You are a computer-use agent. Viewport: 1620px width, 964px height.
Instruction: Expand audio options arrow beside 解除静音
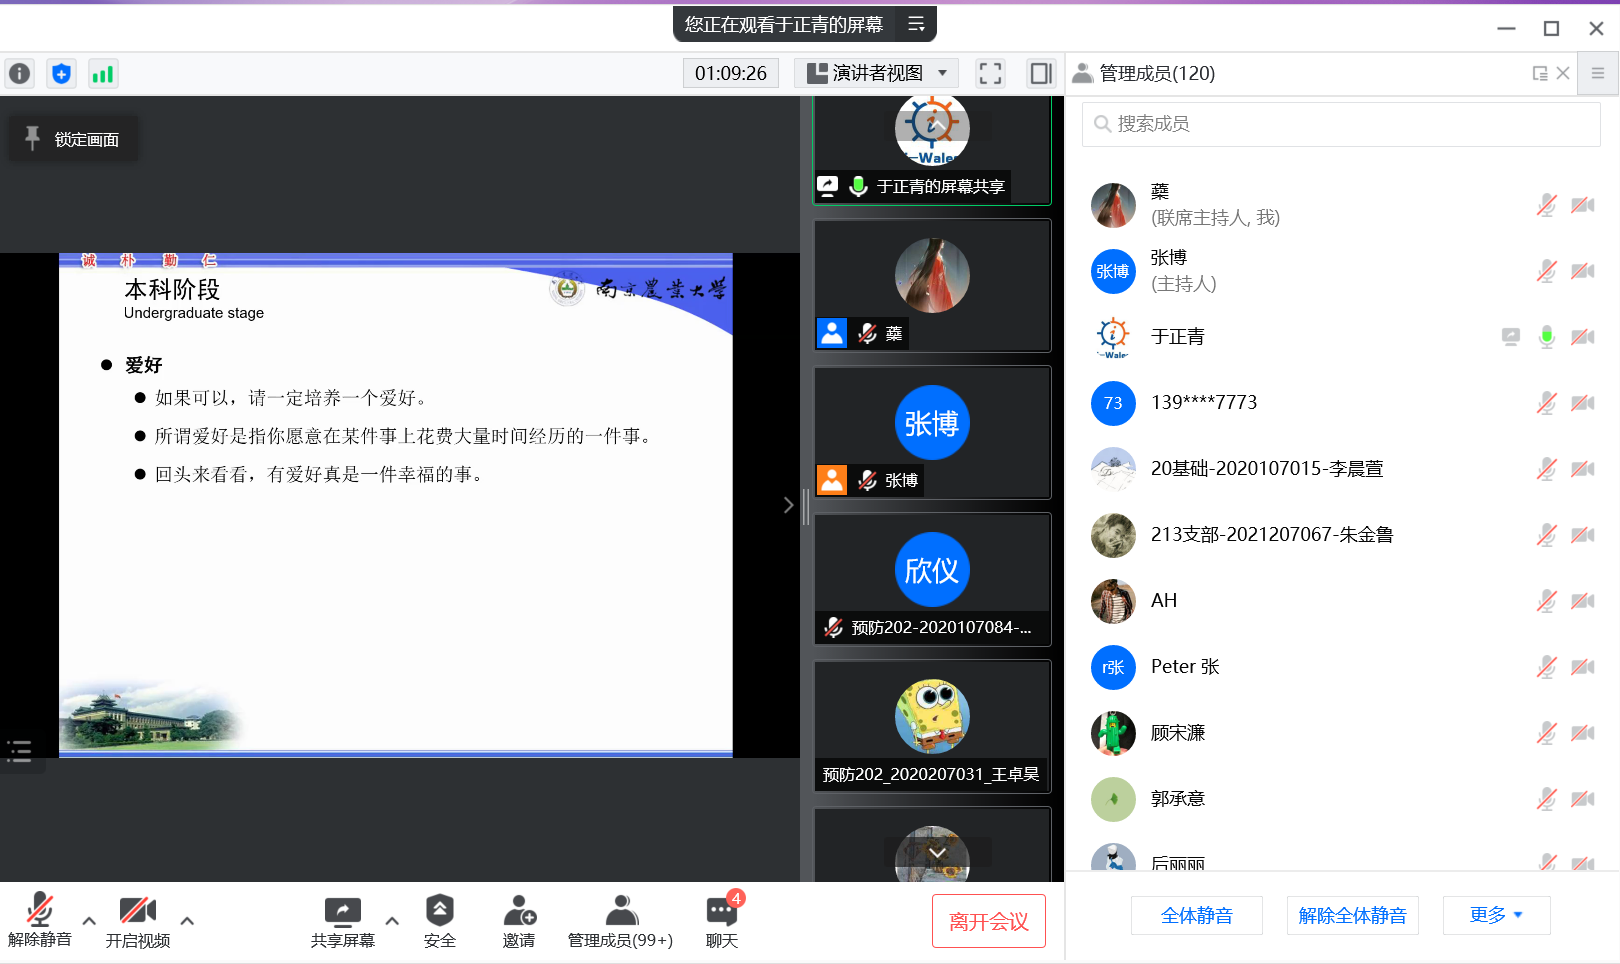[89, 921]
